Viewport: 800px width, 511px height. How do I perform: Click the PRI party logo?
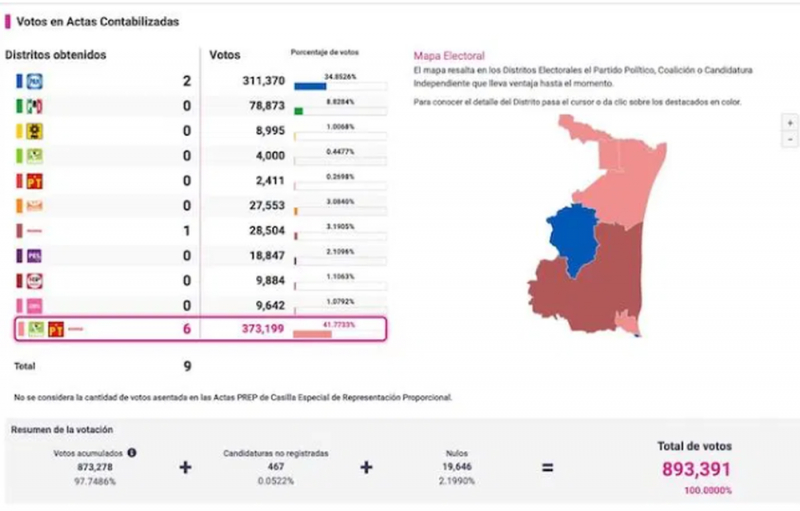[x=32, y=106]
